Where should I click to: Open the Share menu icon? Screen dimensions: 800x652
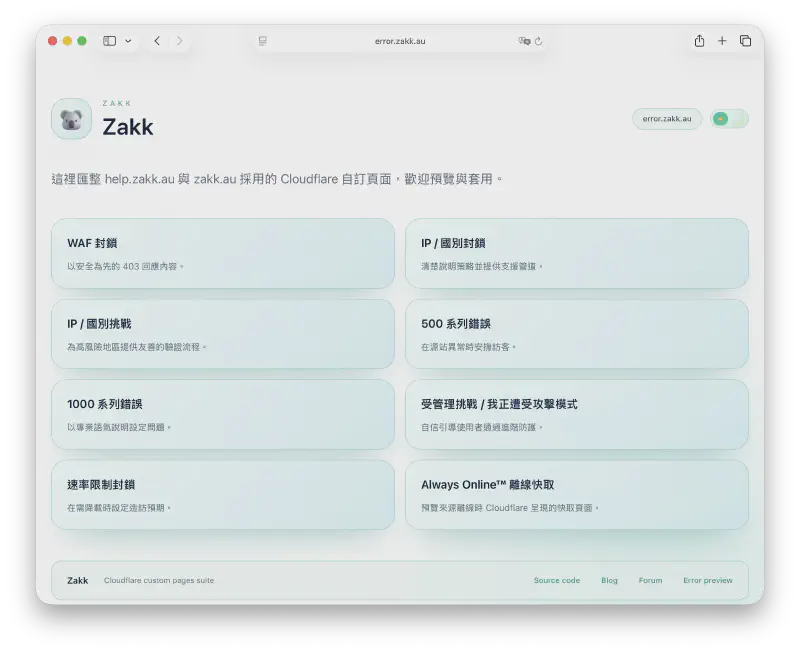pos(700,41)
